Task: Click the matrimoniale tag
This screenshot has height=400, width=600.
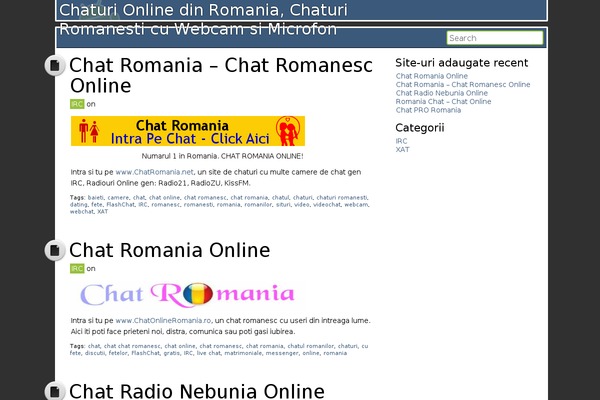Action: coord(243,353)
